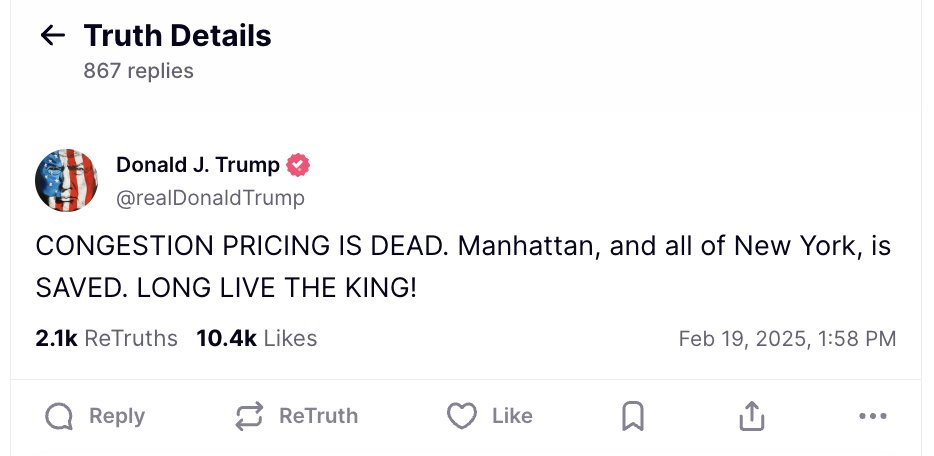
Task: Open the flag-themed profile avatar
Action: point(66,181)
